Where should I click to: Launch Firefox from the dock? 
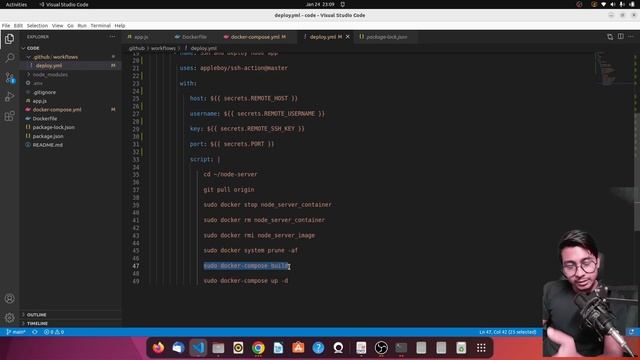pos(158,348)
